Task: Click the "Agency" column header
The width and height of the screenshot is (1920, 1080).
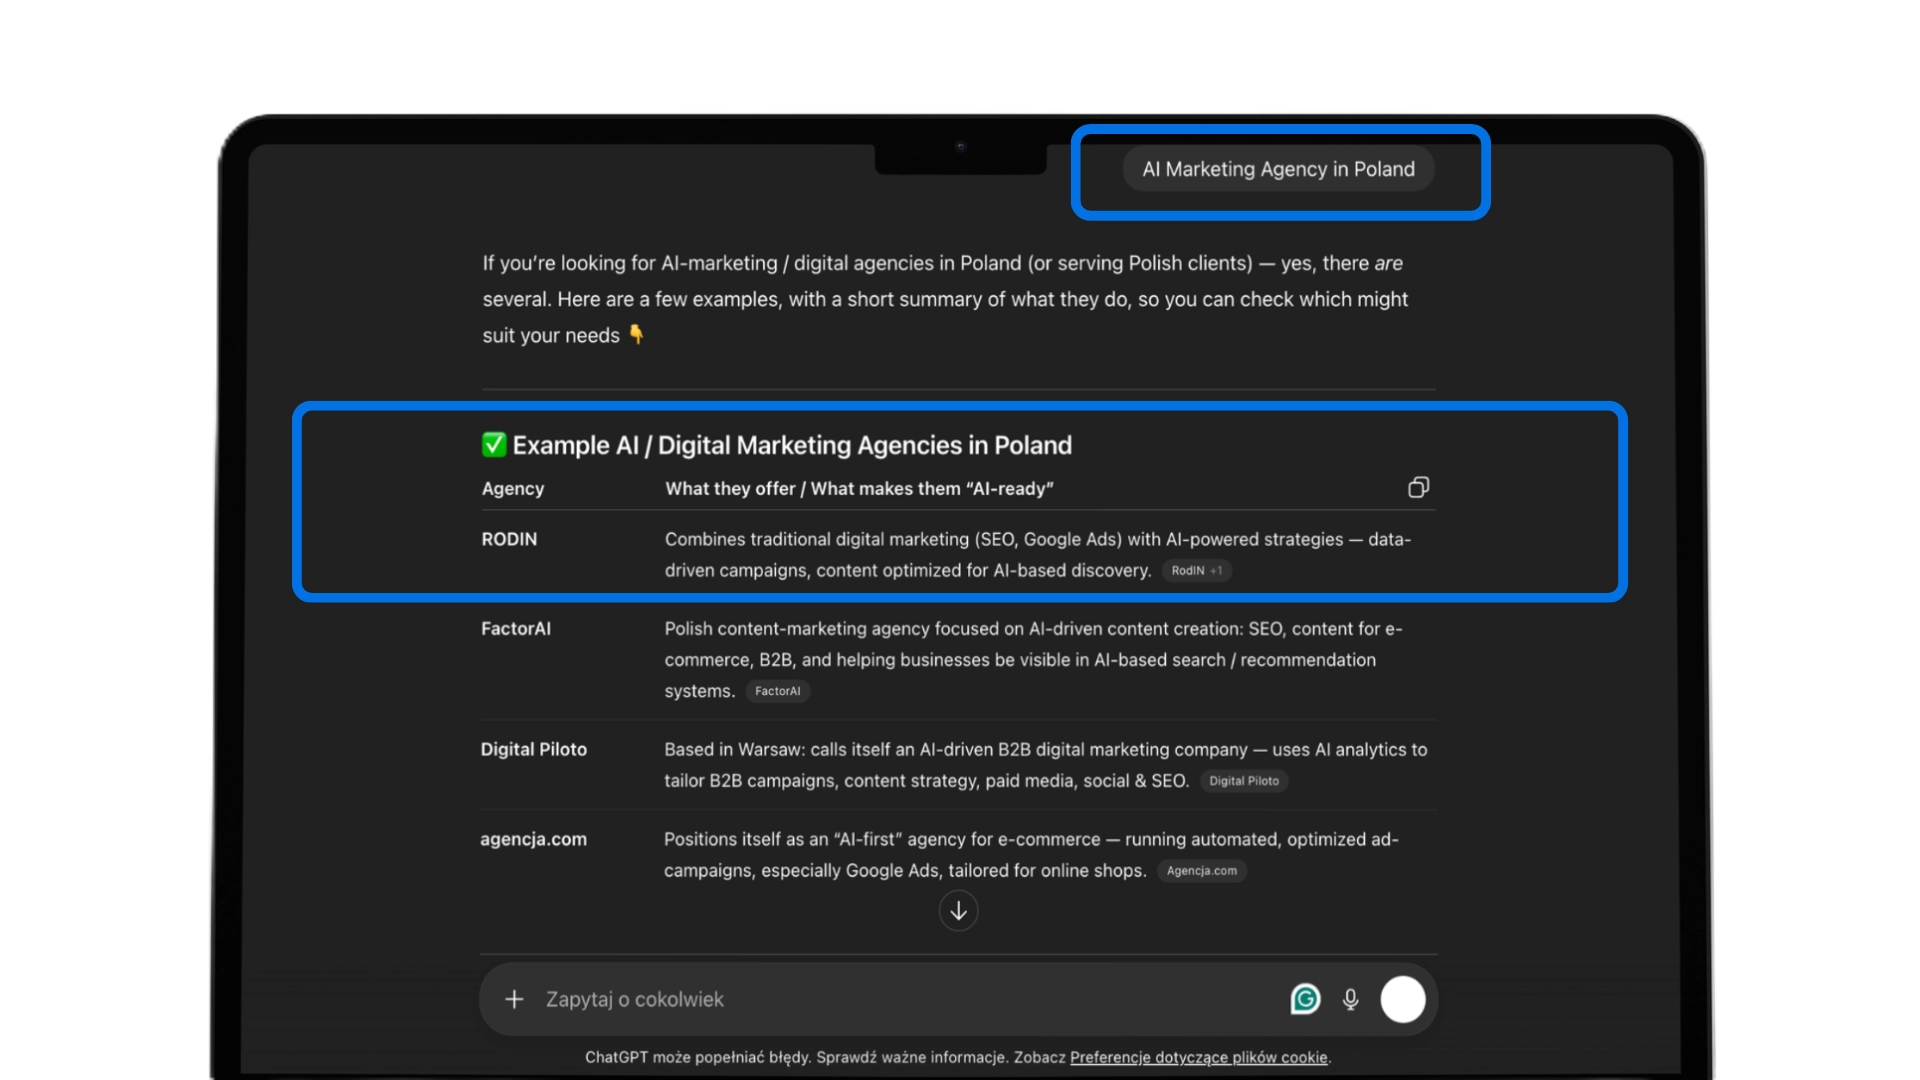Action: 513,489
